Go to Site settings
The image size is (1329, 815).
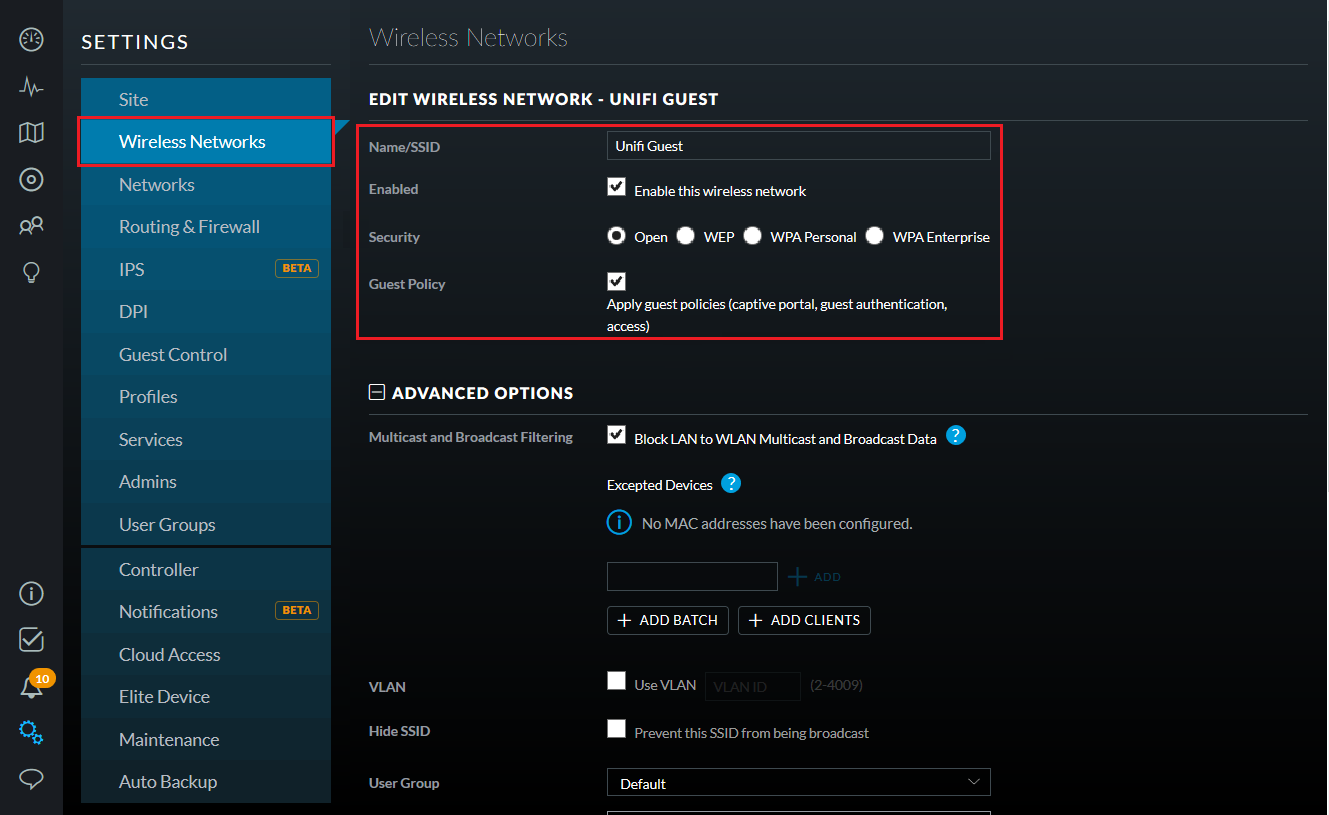tap(206, 99)
